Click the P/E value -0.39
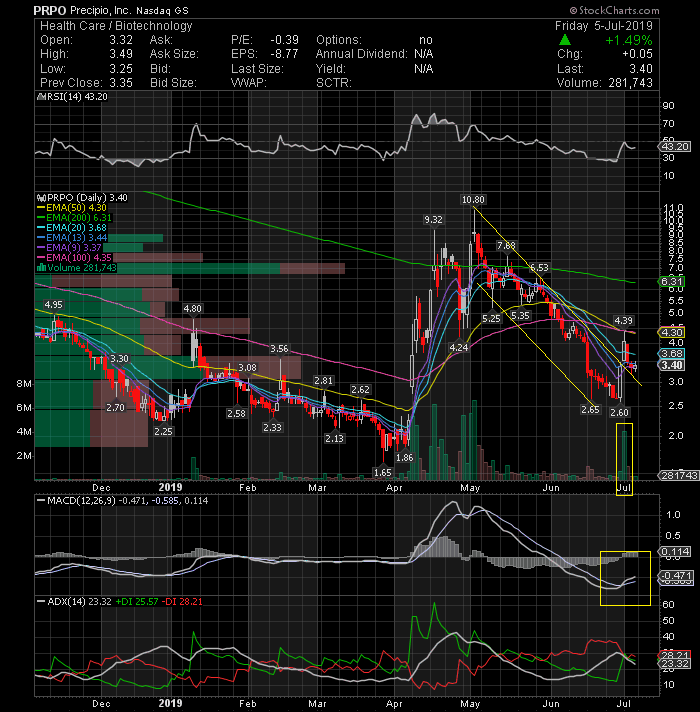This screenshot has width=700, height=712. coord(284,40)
